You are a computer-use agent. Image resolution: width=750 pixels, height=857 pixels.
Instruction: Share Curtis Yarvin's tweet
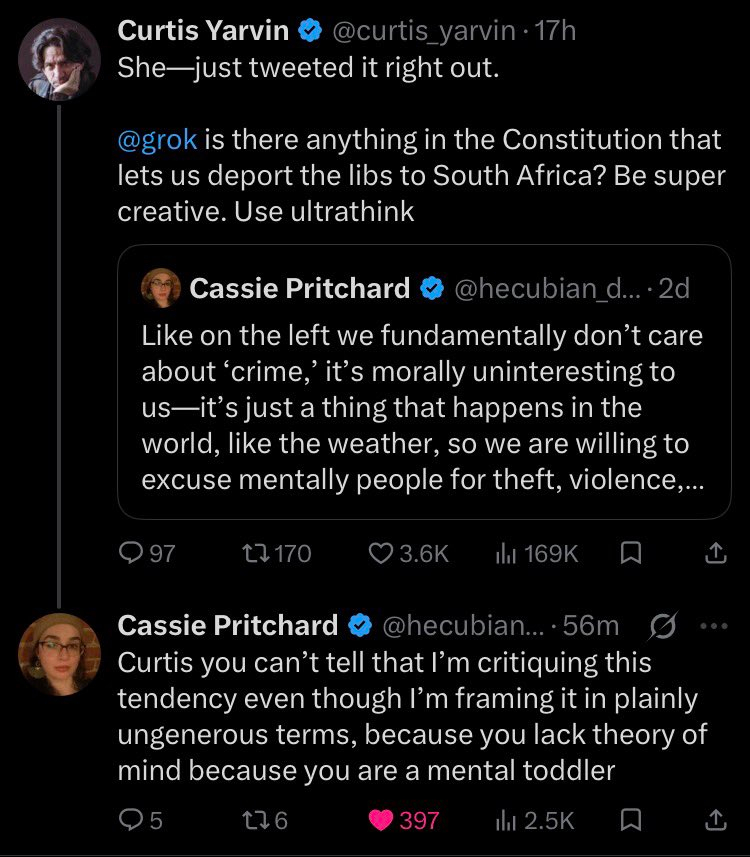click(x=715, y=553)
